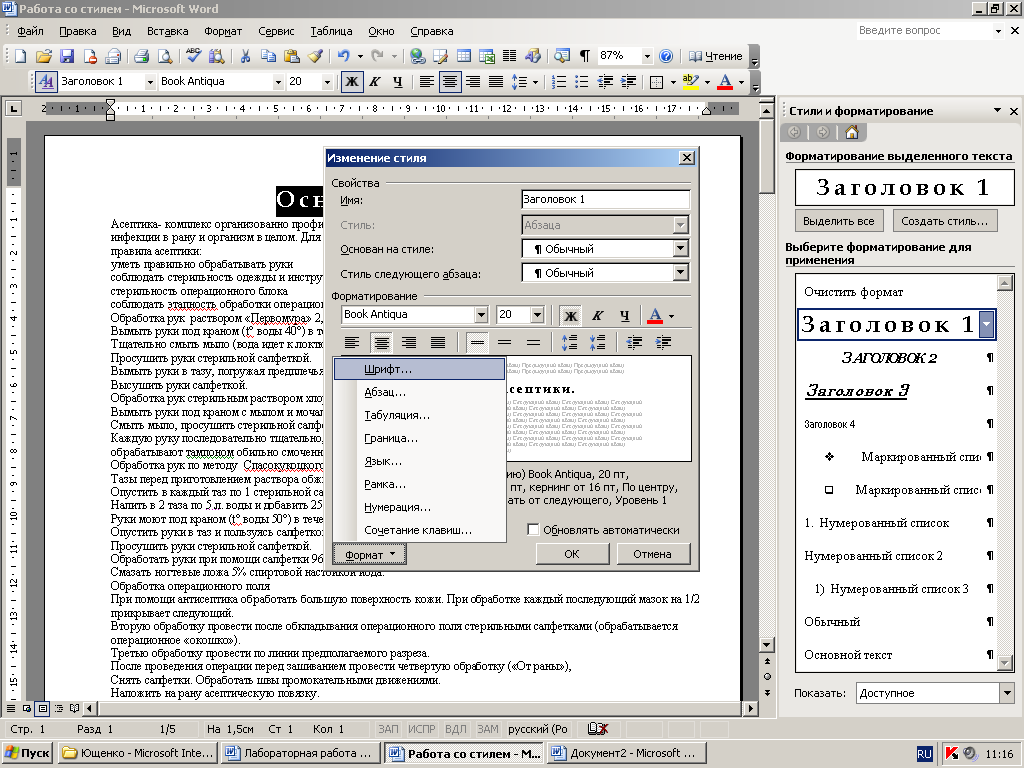Click the Print icon in the standard toolbar

coord(142,56)
